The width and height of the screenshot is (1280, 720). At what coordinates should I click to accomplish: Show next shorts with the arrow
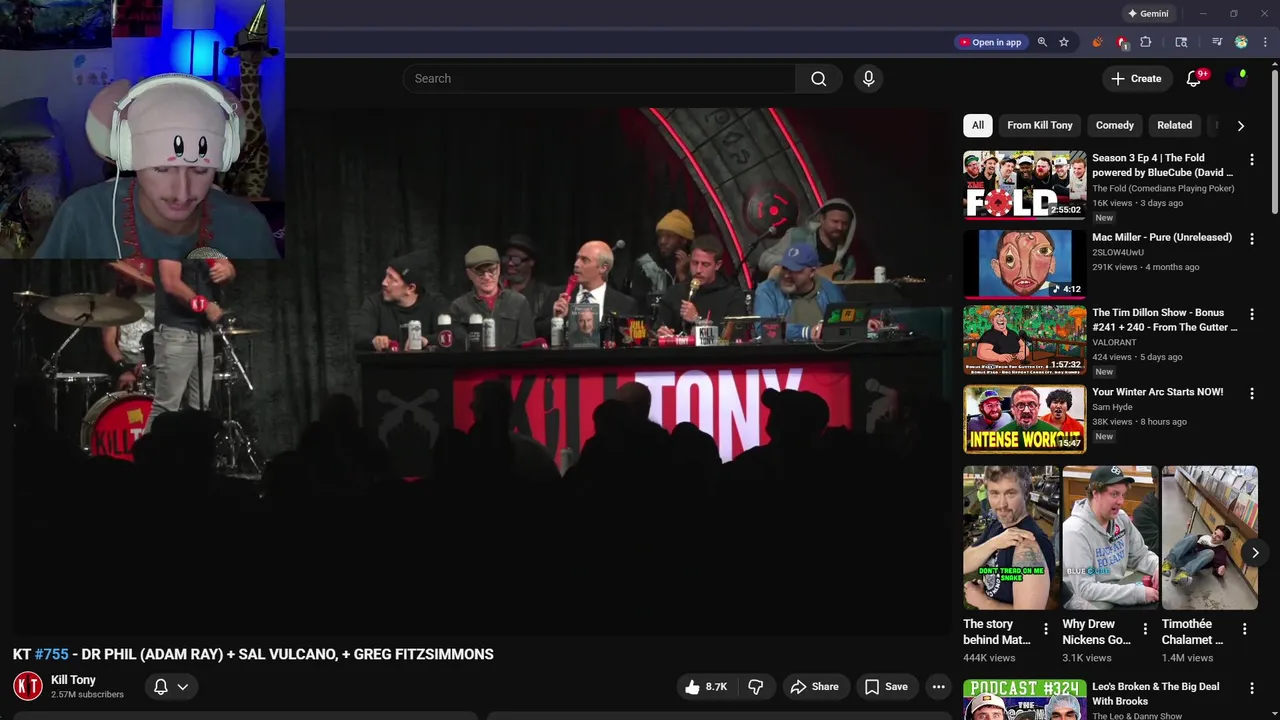pyautogui.click(x=1255, y=552)
